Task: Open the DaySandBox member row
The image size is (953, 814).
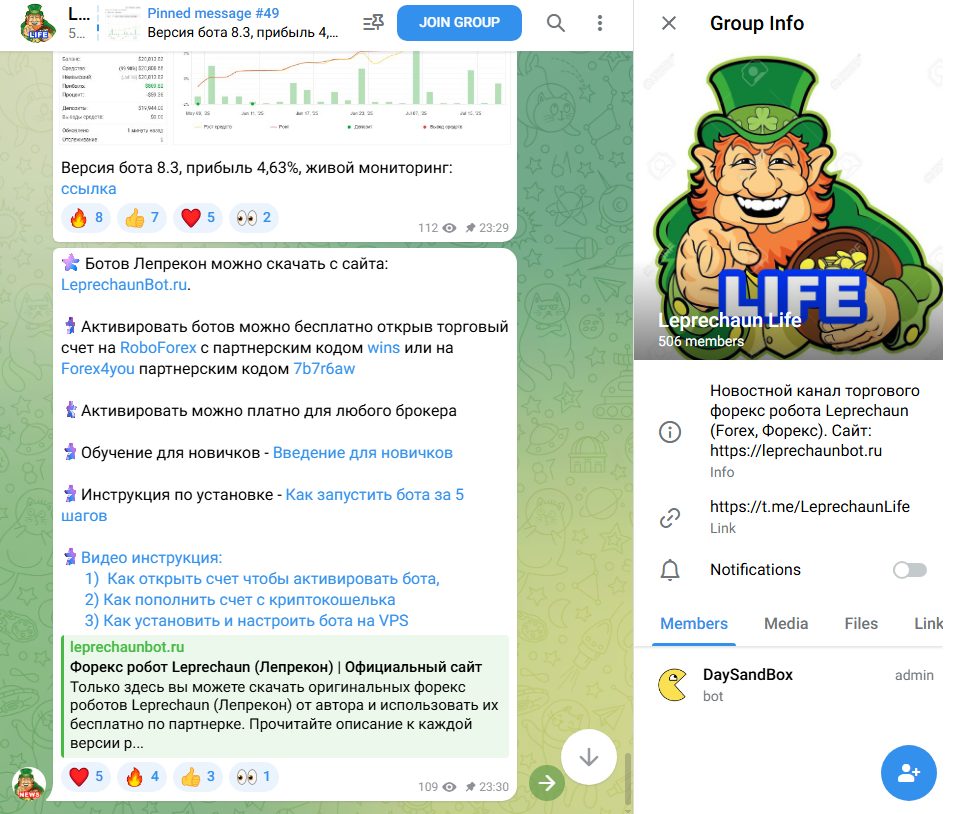Action: pos(788,685)
